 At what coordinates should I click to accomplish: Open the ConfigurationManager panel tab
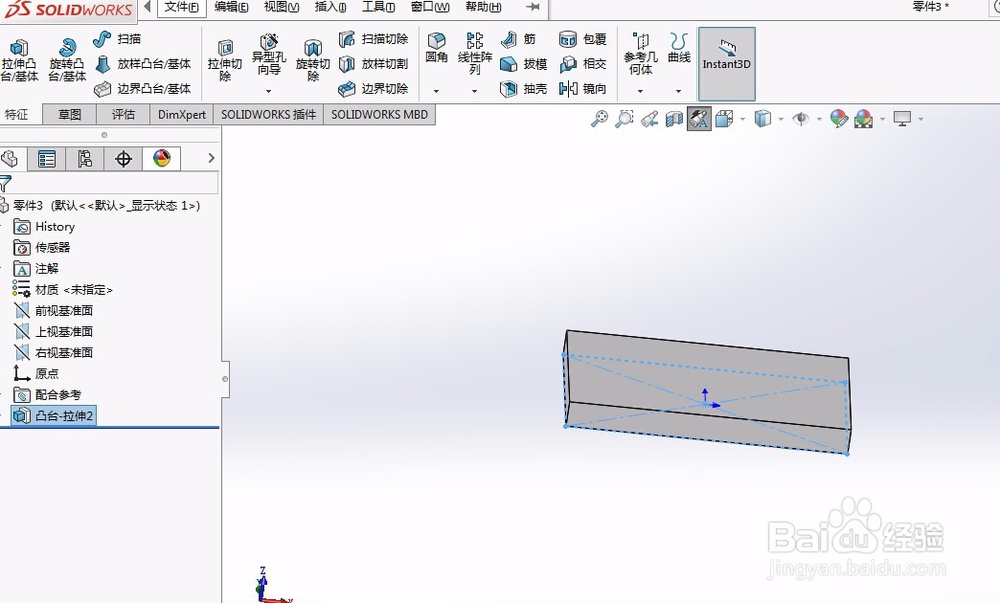(x=85, y=159)
